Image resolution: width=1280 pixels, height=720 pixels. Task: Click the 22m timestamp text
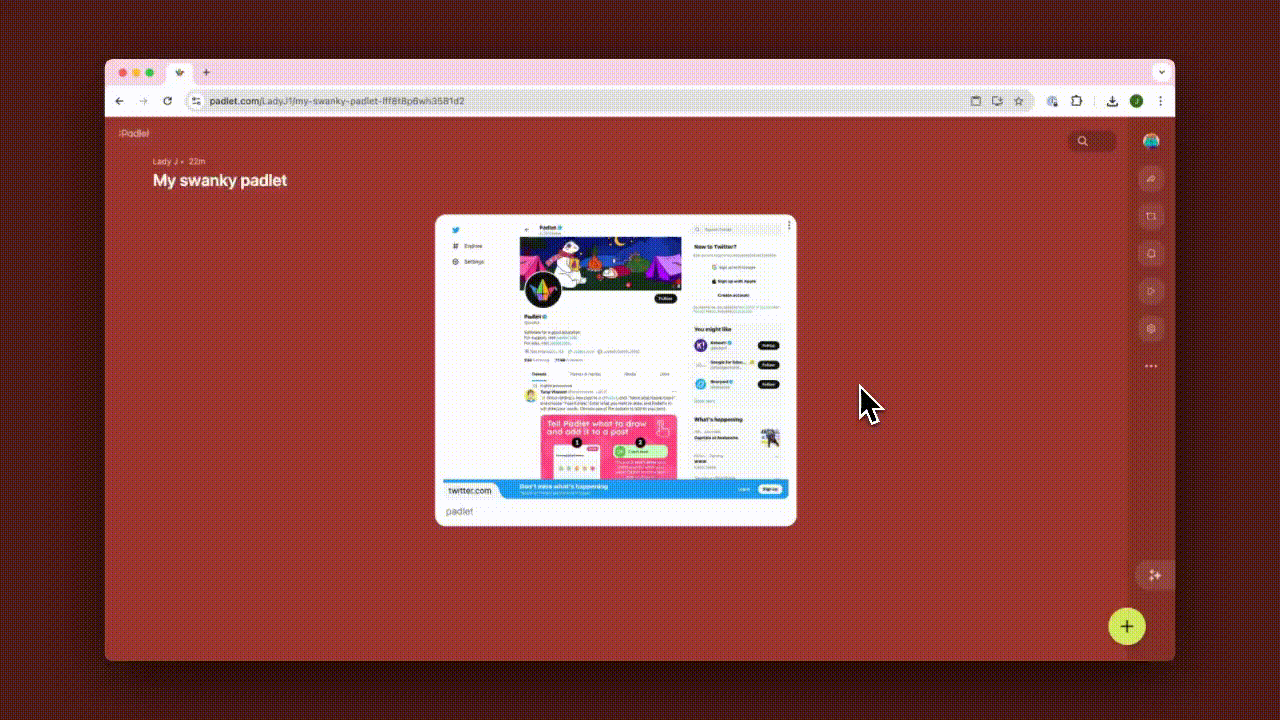tap(197, 161)
